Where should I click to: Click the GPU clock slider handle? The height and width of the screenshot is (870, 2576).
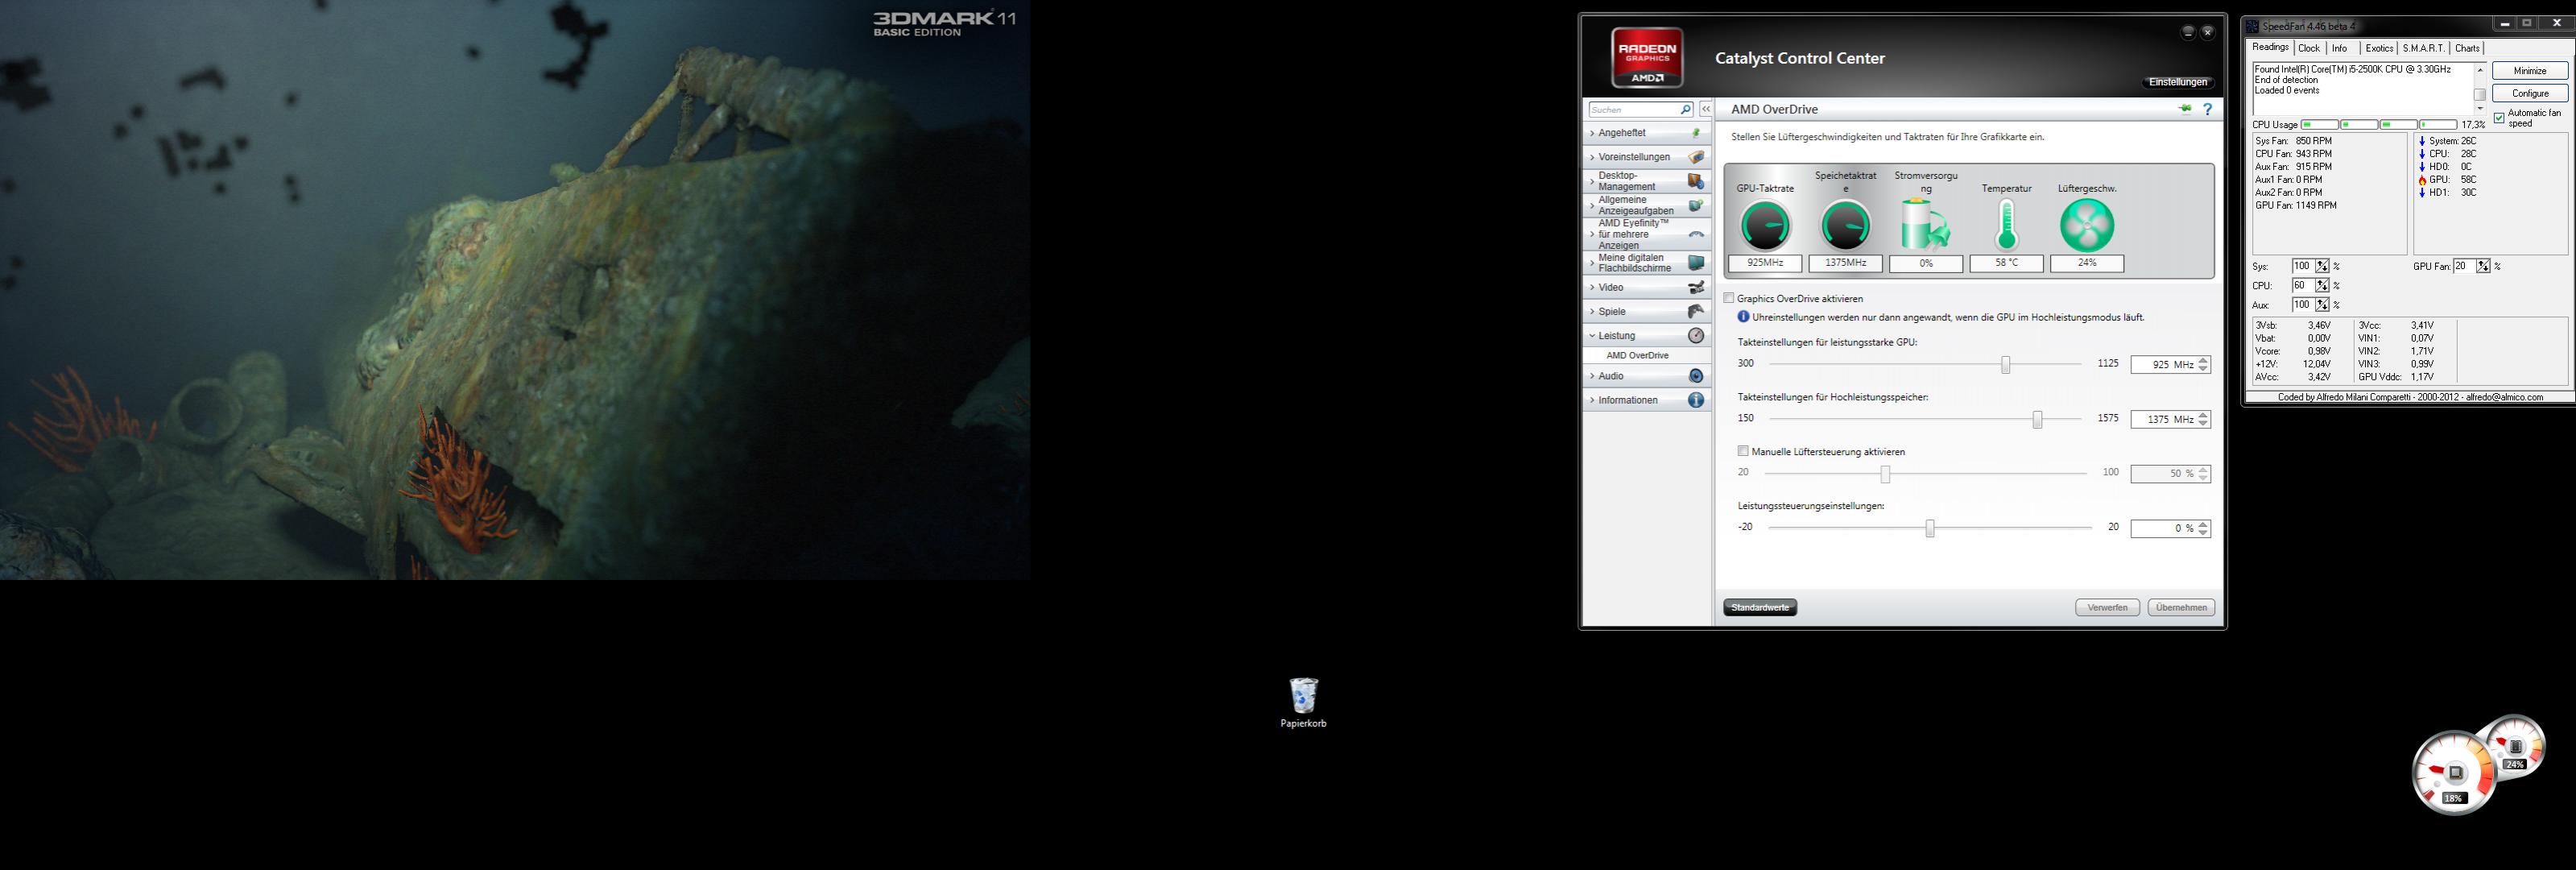click(2005, 365)
